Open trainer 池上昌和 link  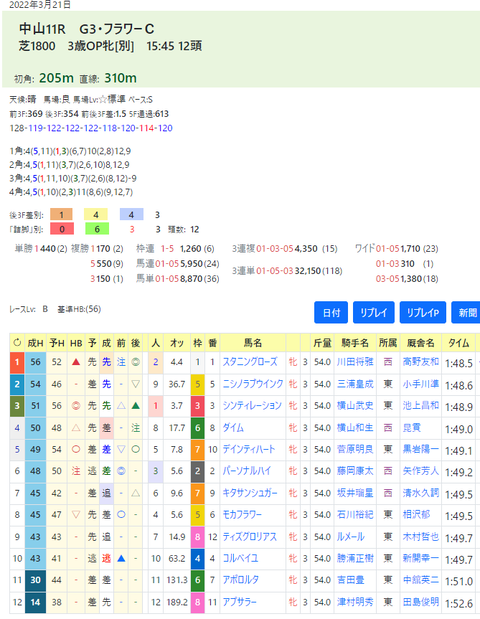click(x=421, y=406)
